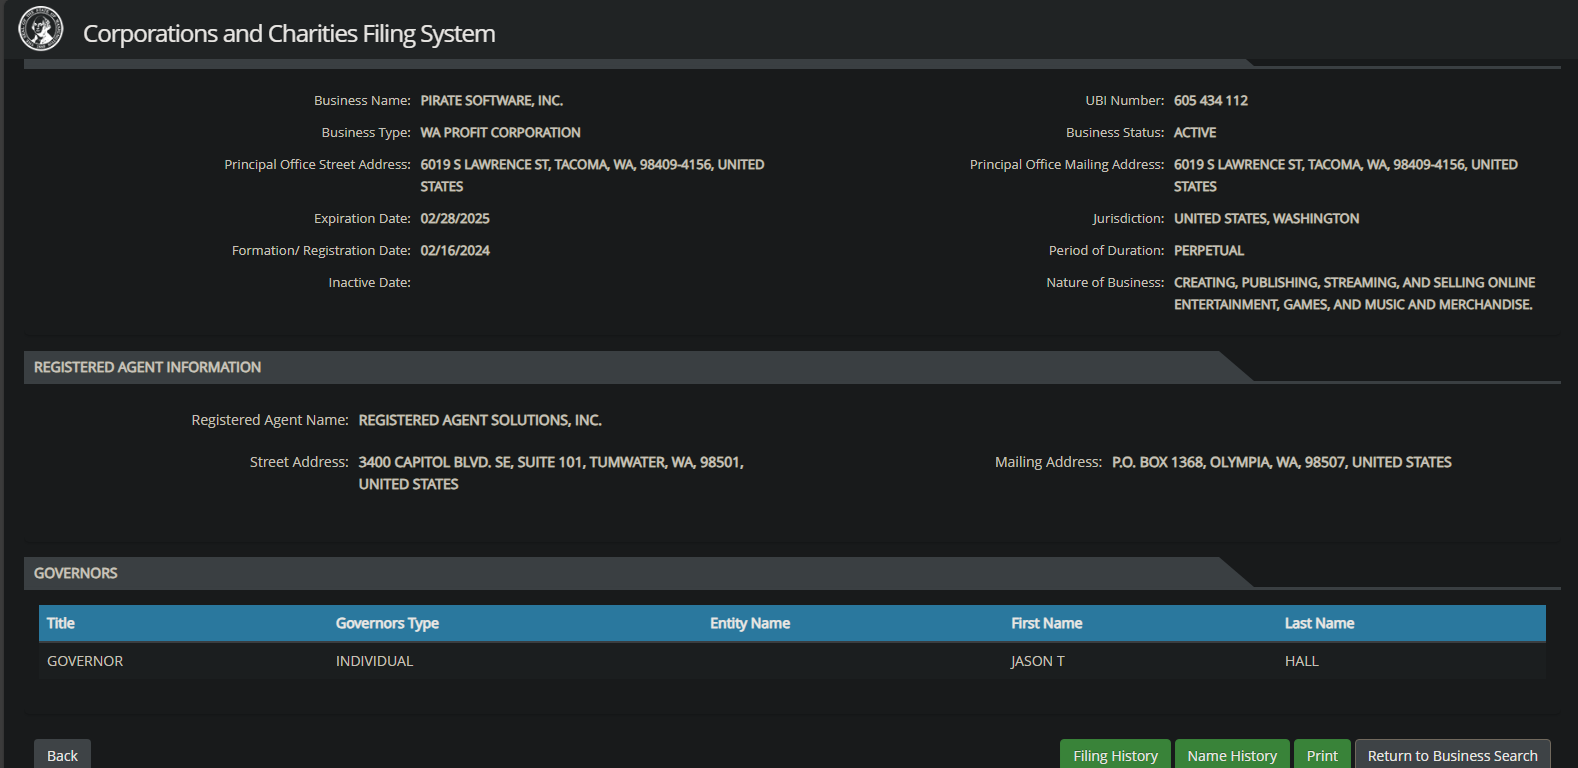Open Name History
The height and width of the screenshot is (768, 1578).
pyautogui.click(x=1232, y=755)
